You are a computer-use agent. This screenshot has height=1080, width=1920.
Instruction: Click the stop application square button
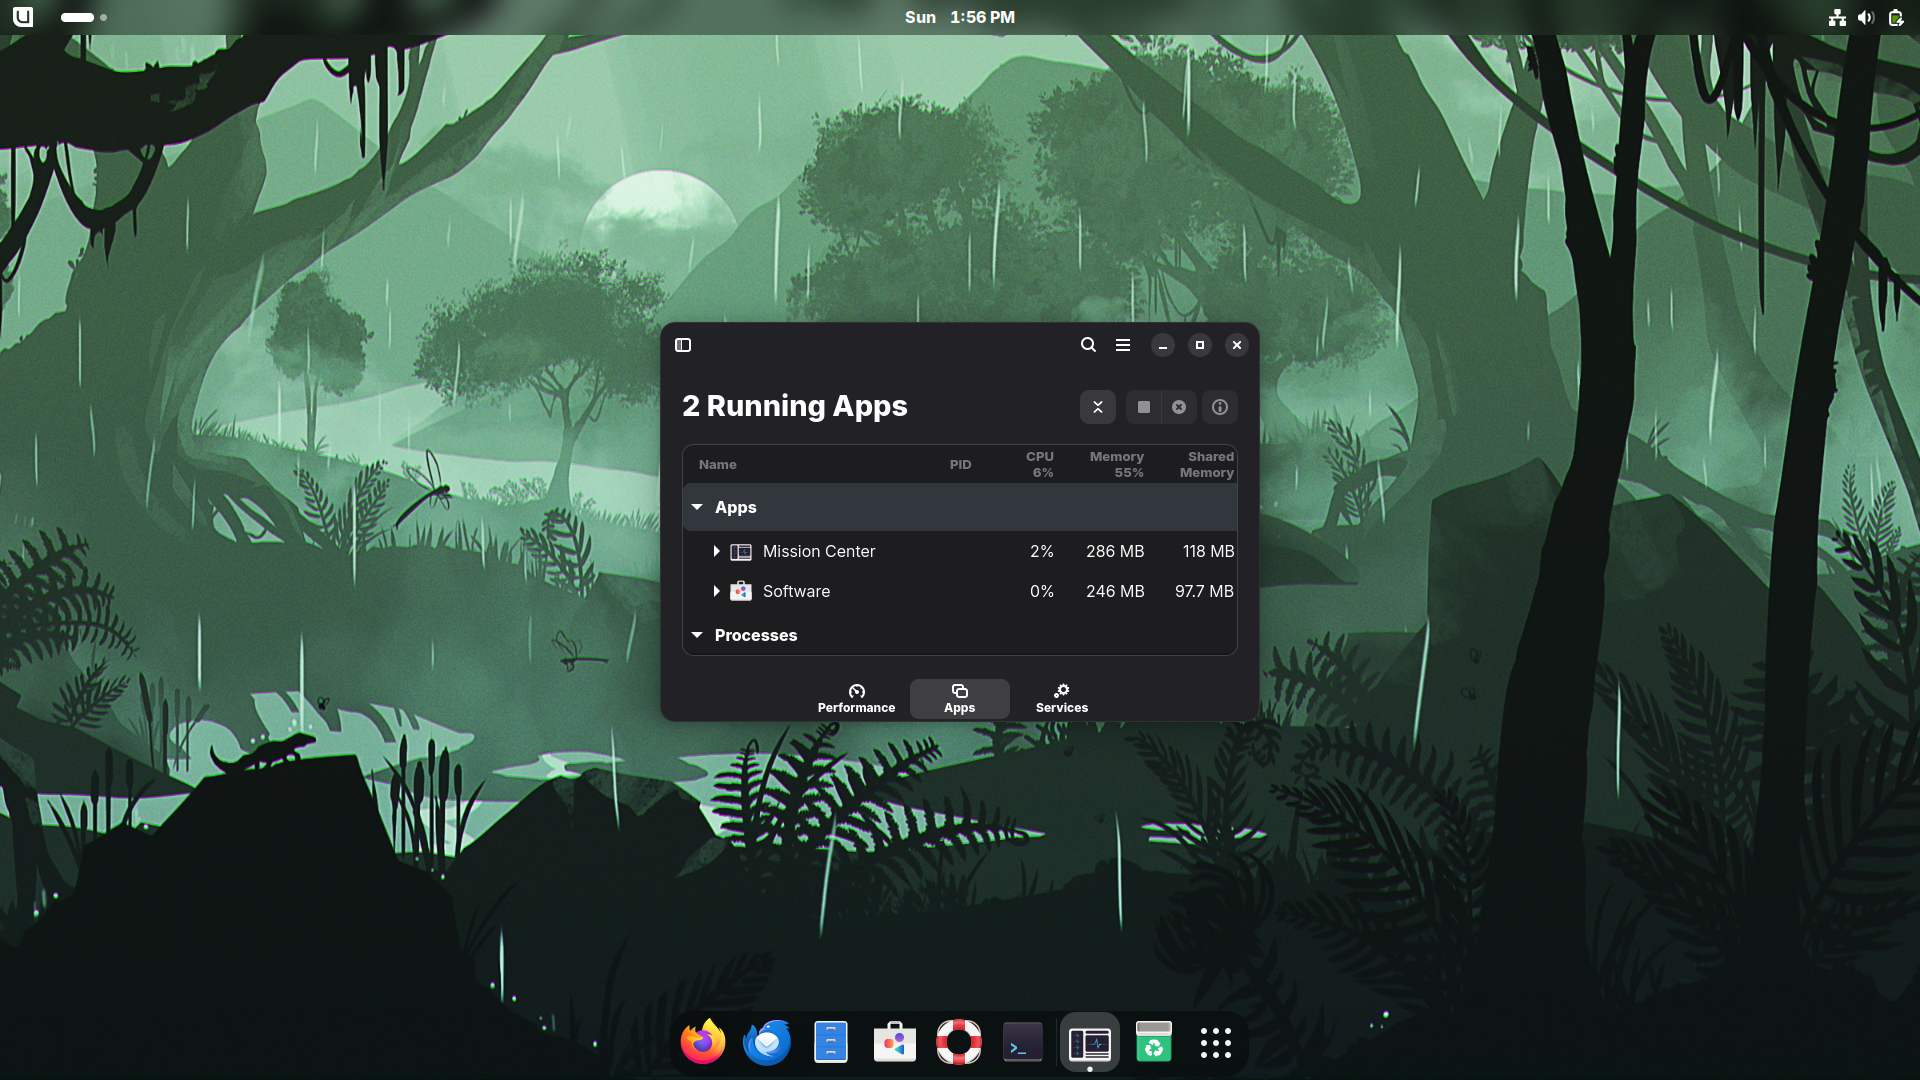(1144, 407)
